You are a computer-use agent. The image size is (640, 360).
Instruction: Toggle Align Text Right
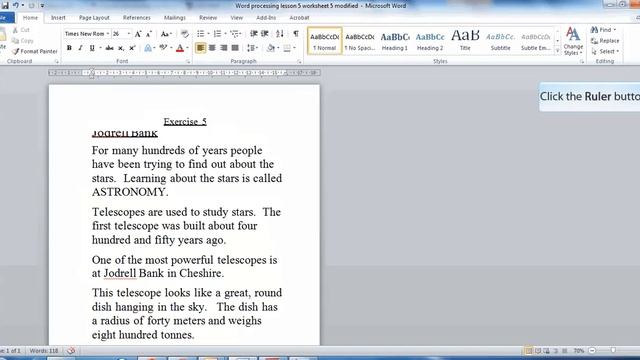223,48
